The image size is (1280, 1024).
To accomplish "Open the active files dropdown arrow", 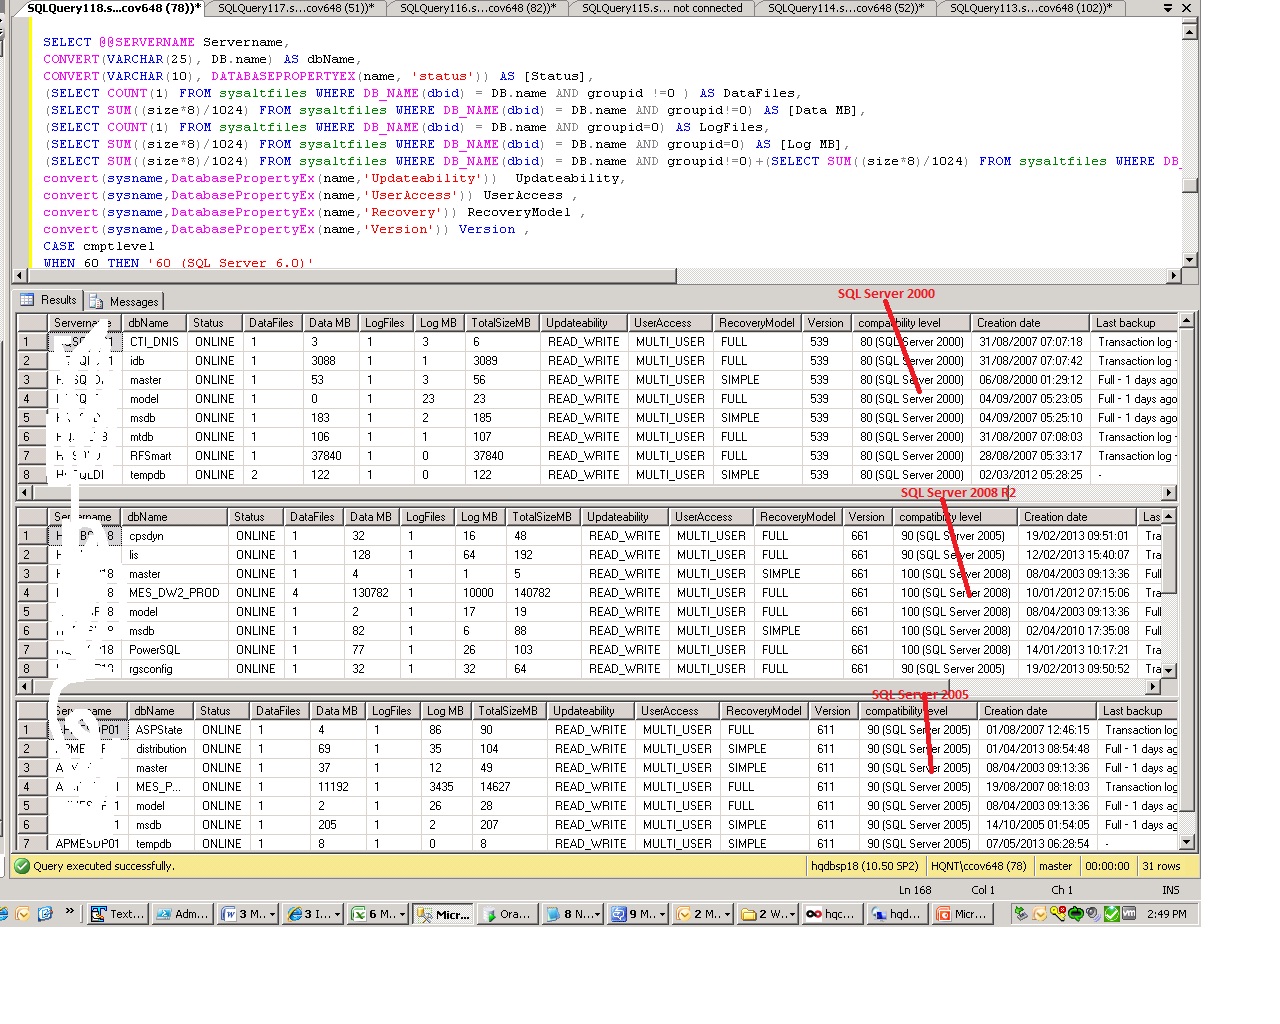I will (x=1168, y=8).
